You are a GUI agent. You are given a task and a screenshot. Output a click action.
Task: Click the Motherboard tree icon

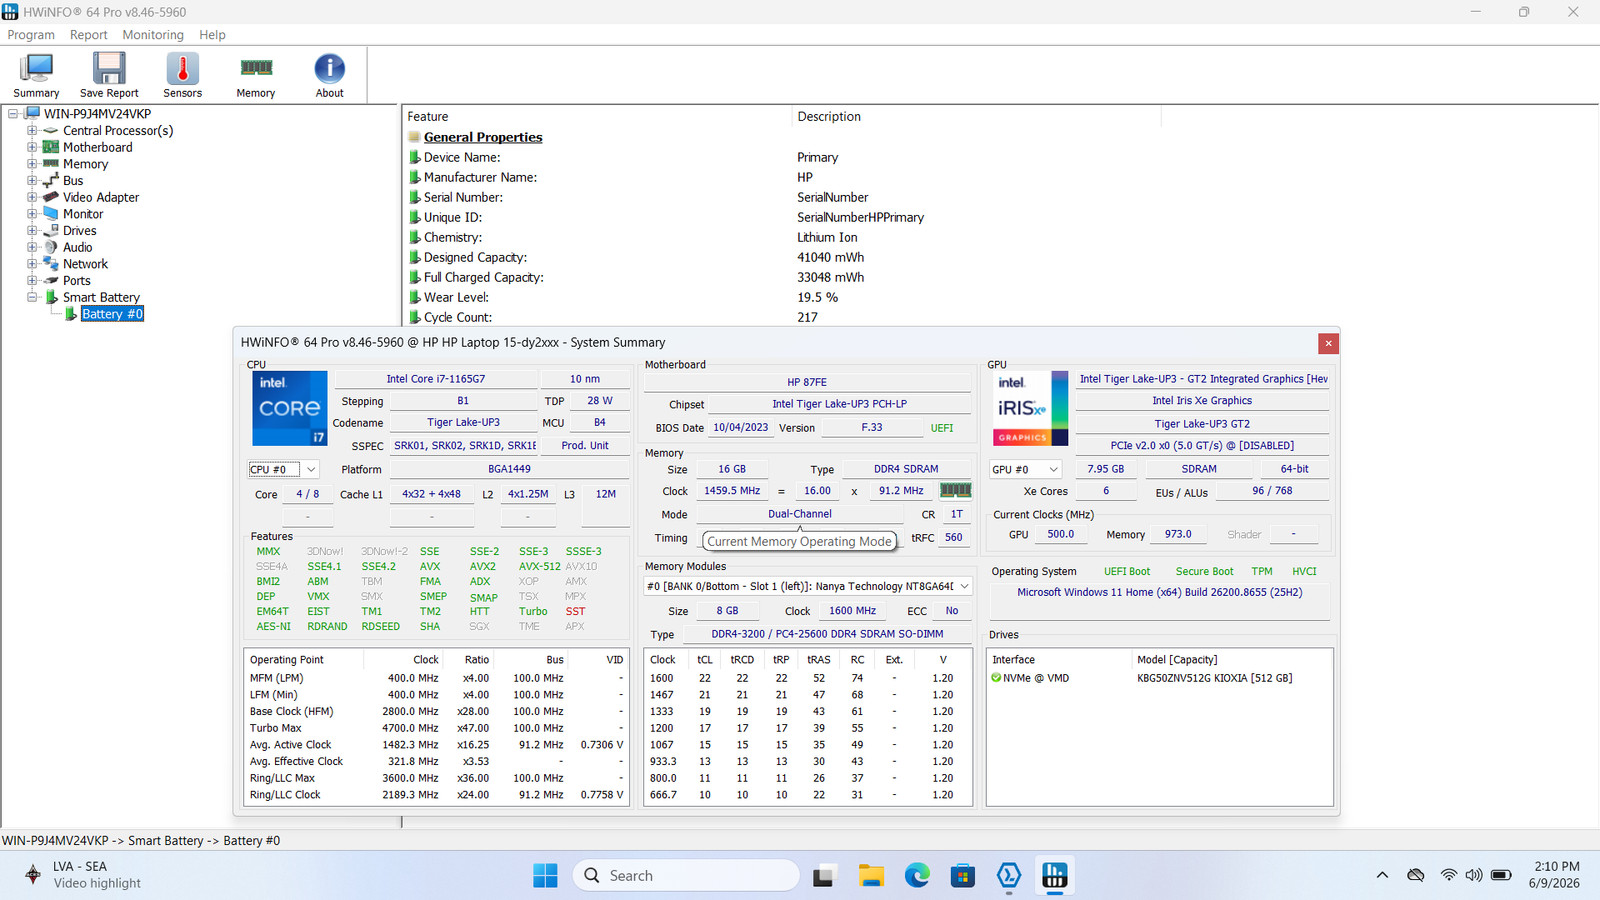(51, 147)
